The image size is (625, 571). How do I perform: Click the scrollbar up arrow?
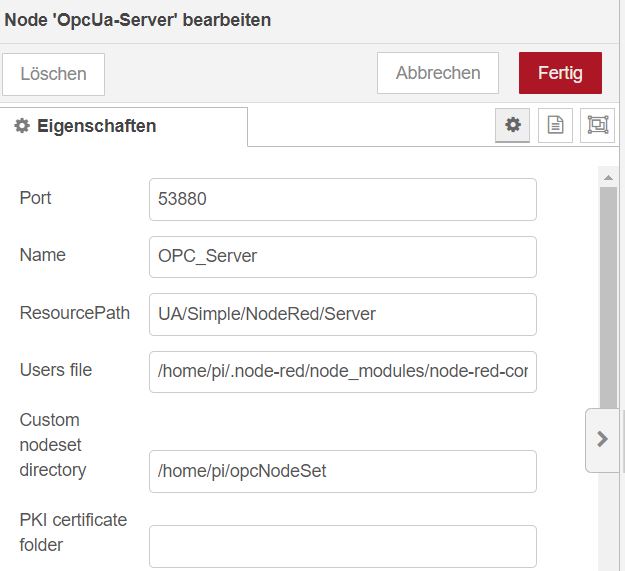point(608,177)
